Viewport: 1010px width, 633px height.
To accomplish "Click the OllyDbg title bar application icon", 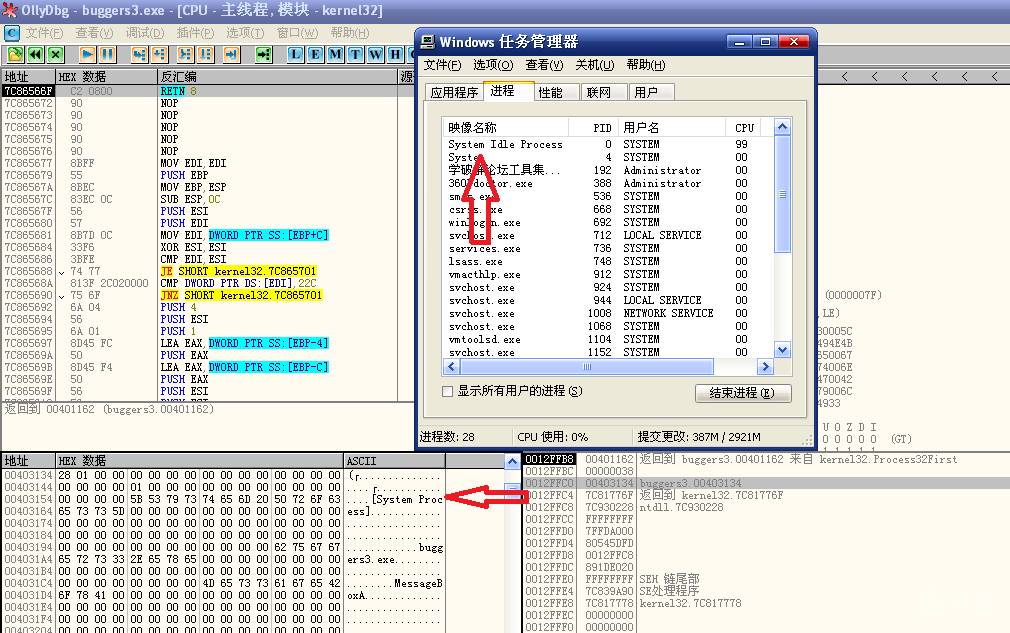I will click(x=10, y=10).
